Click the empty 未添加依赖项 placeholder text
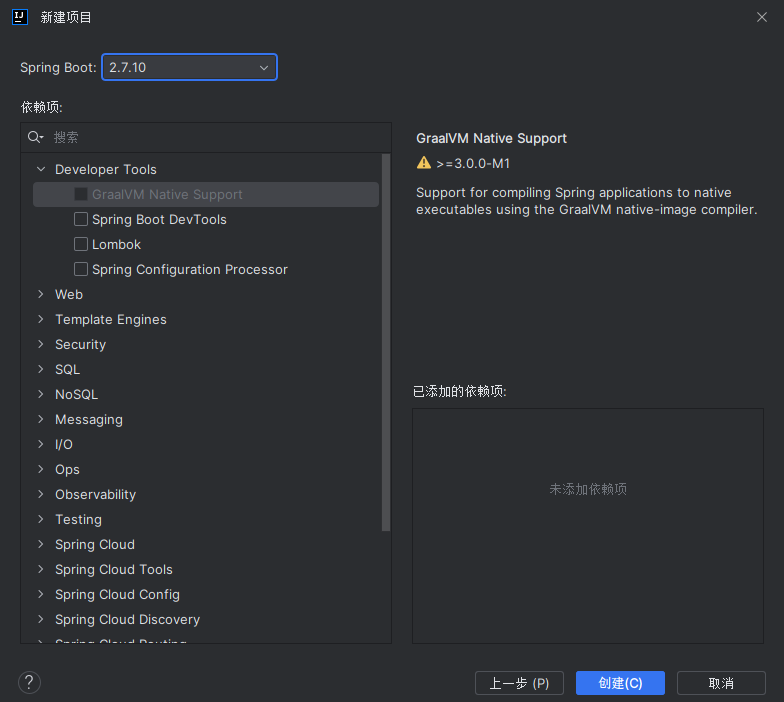 588,489
